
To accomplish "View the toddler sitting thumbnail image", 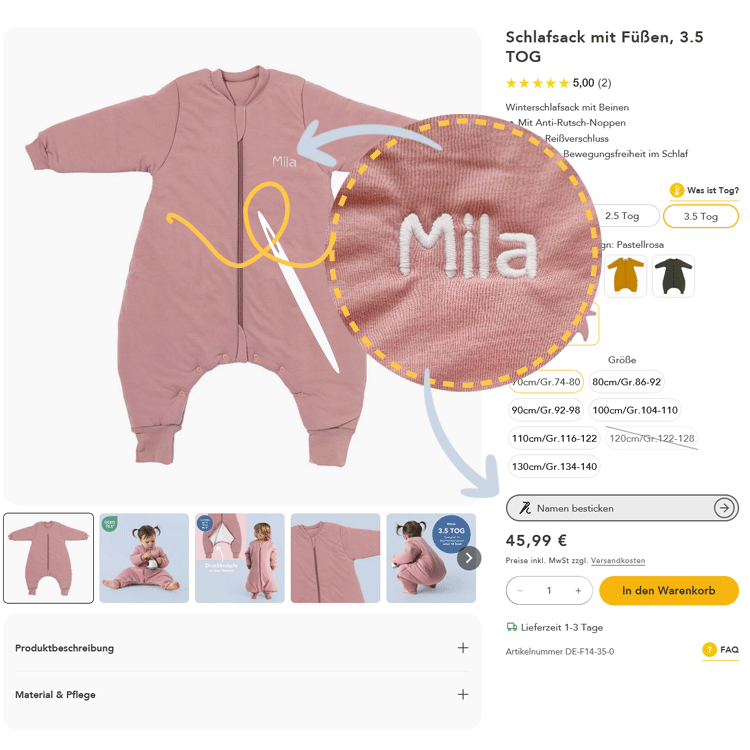I will pyautogui.click(x=144, y=558).
